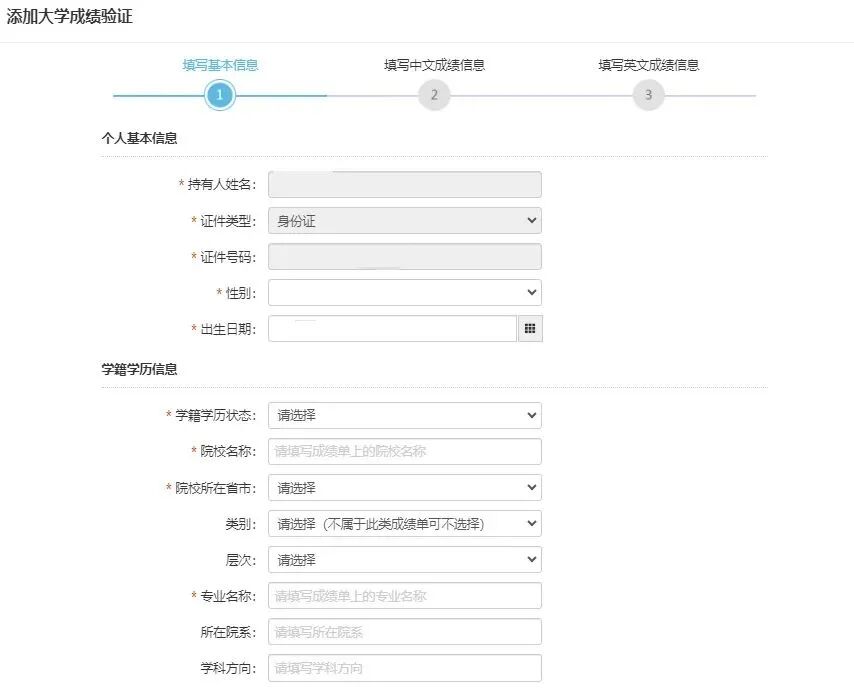Click the 证件号码 field label
Viewport: 854px width, 688px height.
point(228,257)
